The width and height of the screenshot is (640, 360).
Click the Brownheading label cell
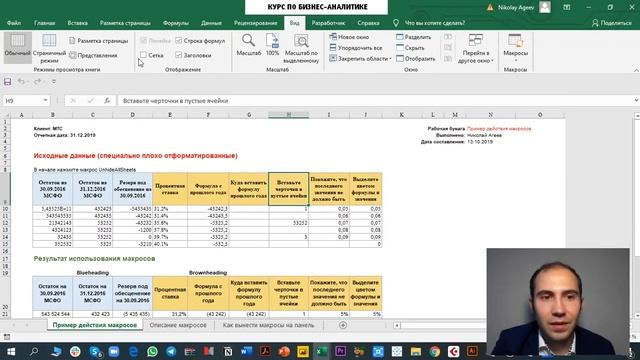tap(208, 273)
